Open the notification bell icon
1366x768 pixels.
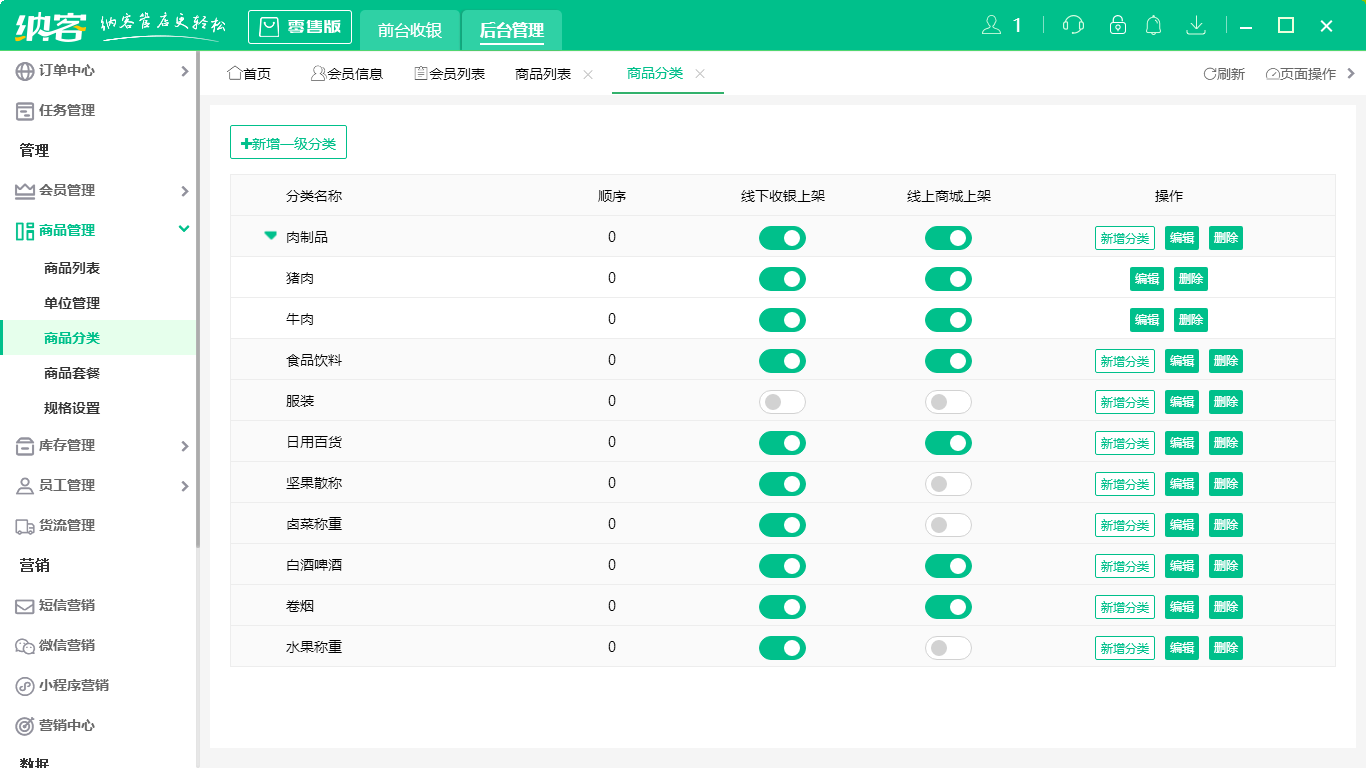click(x=1154, y=25)
